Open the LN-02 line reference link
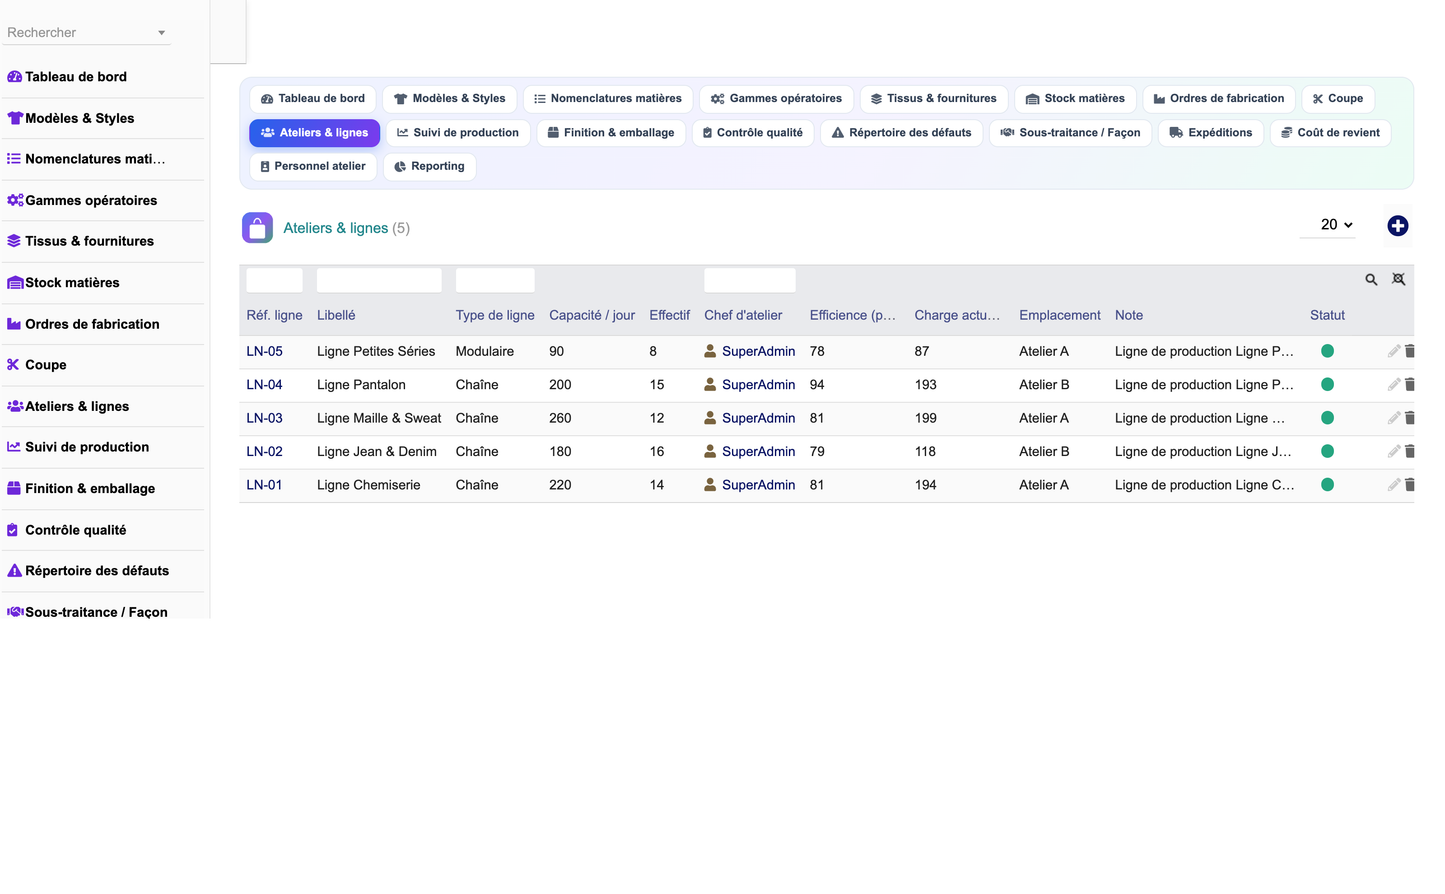This screenshot has width=1445, height=894. coord(264,452)
